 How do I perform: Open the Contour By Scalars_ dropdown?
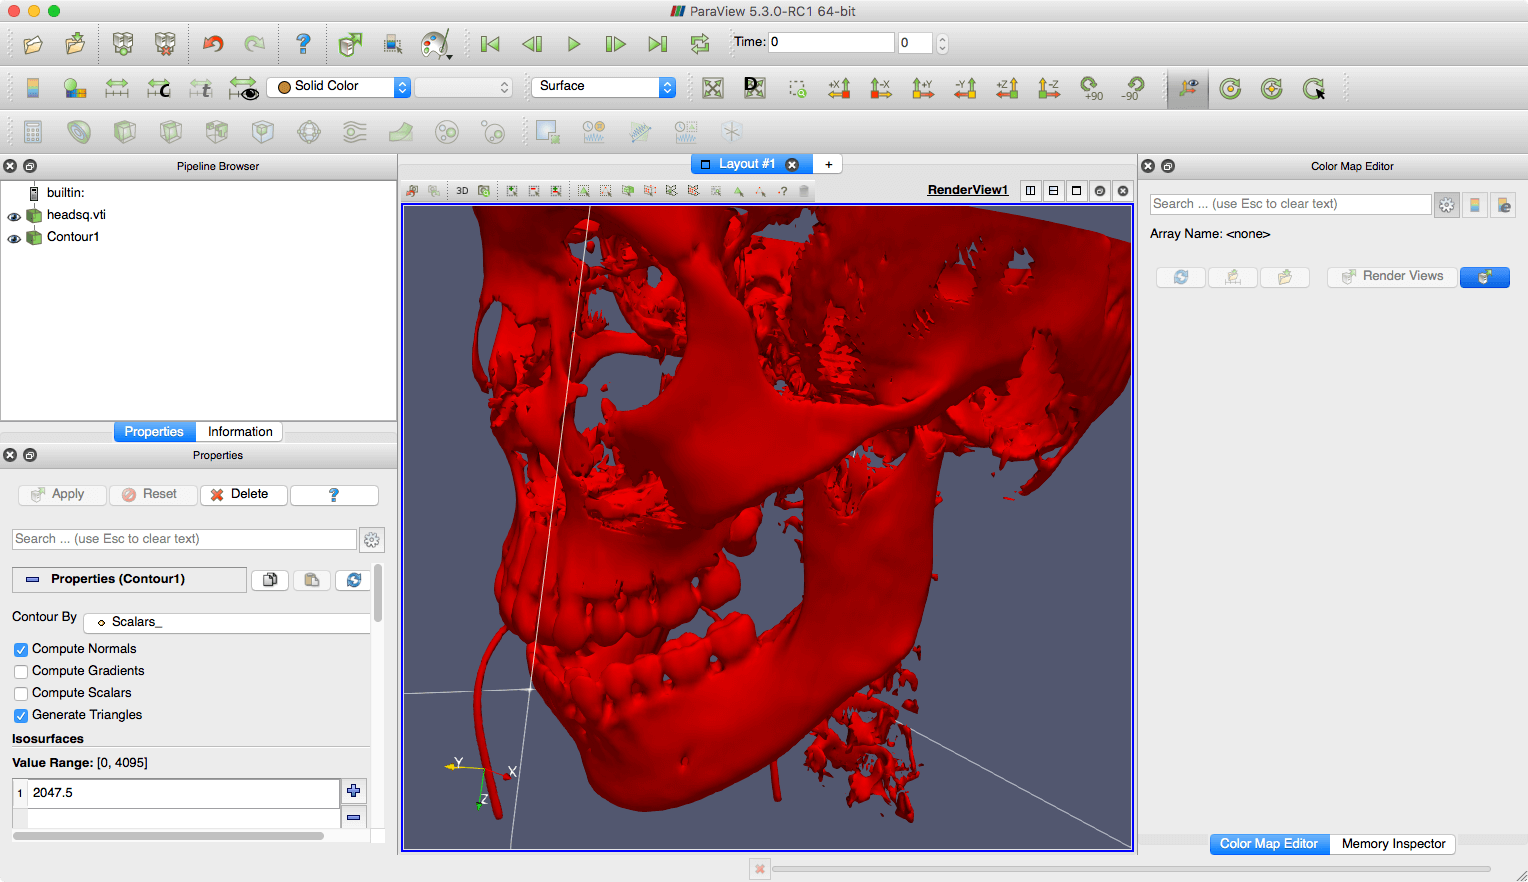(227, 623)
